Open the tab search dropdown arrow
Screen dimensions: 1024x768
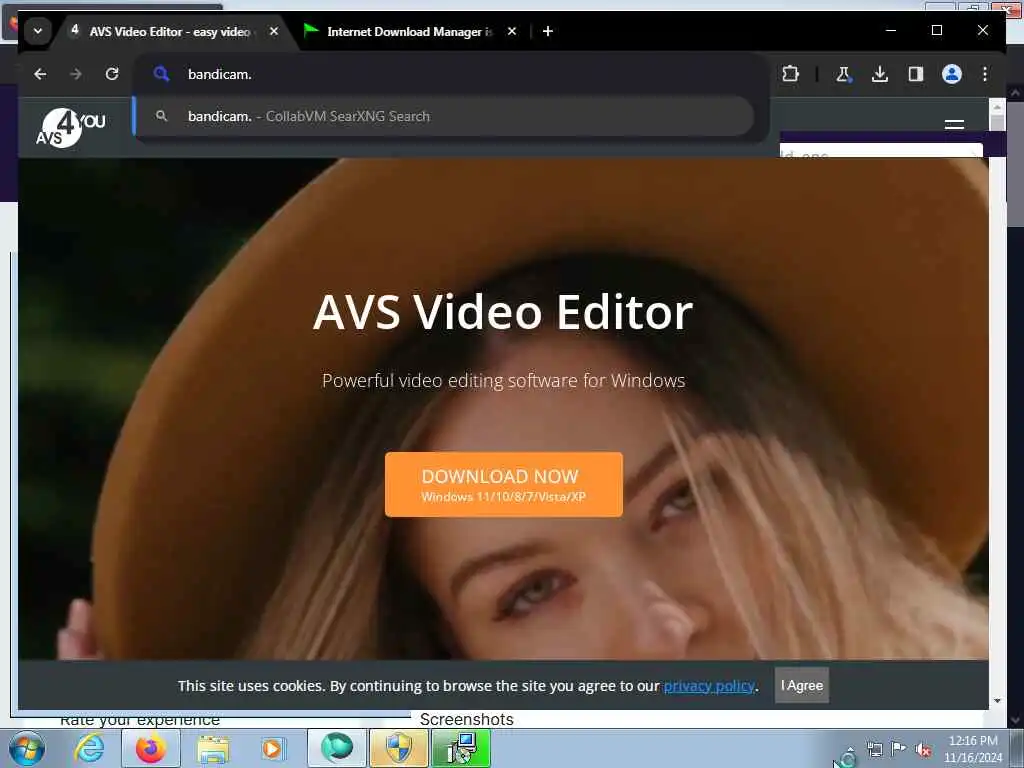point(38,31)
